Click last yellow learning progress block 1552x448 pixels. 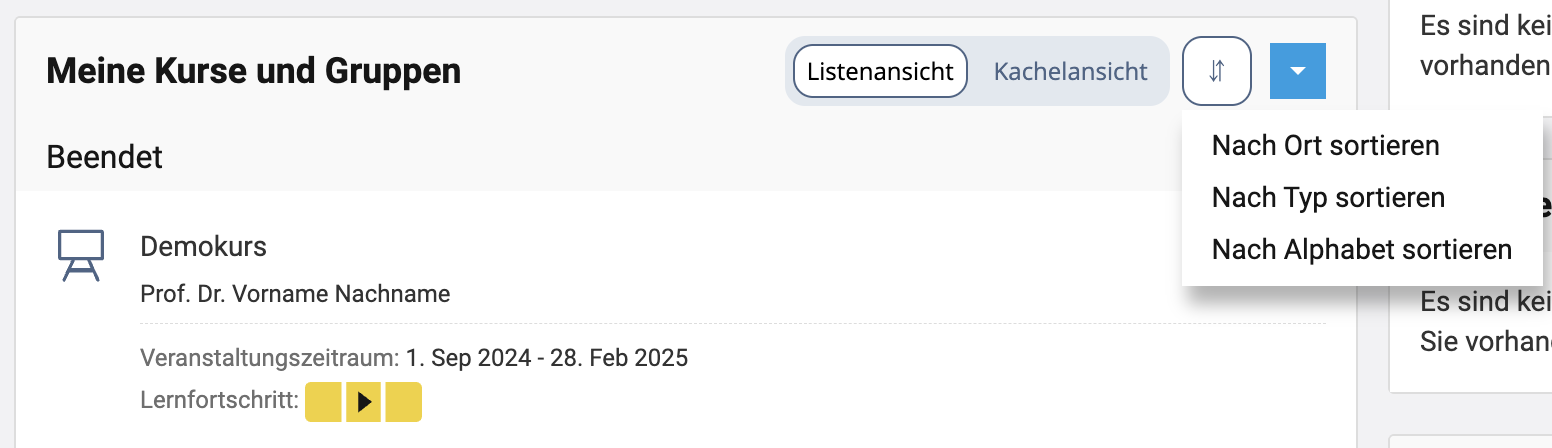(x=403, y=402)
